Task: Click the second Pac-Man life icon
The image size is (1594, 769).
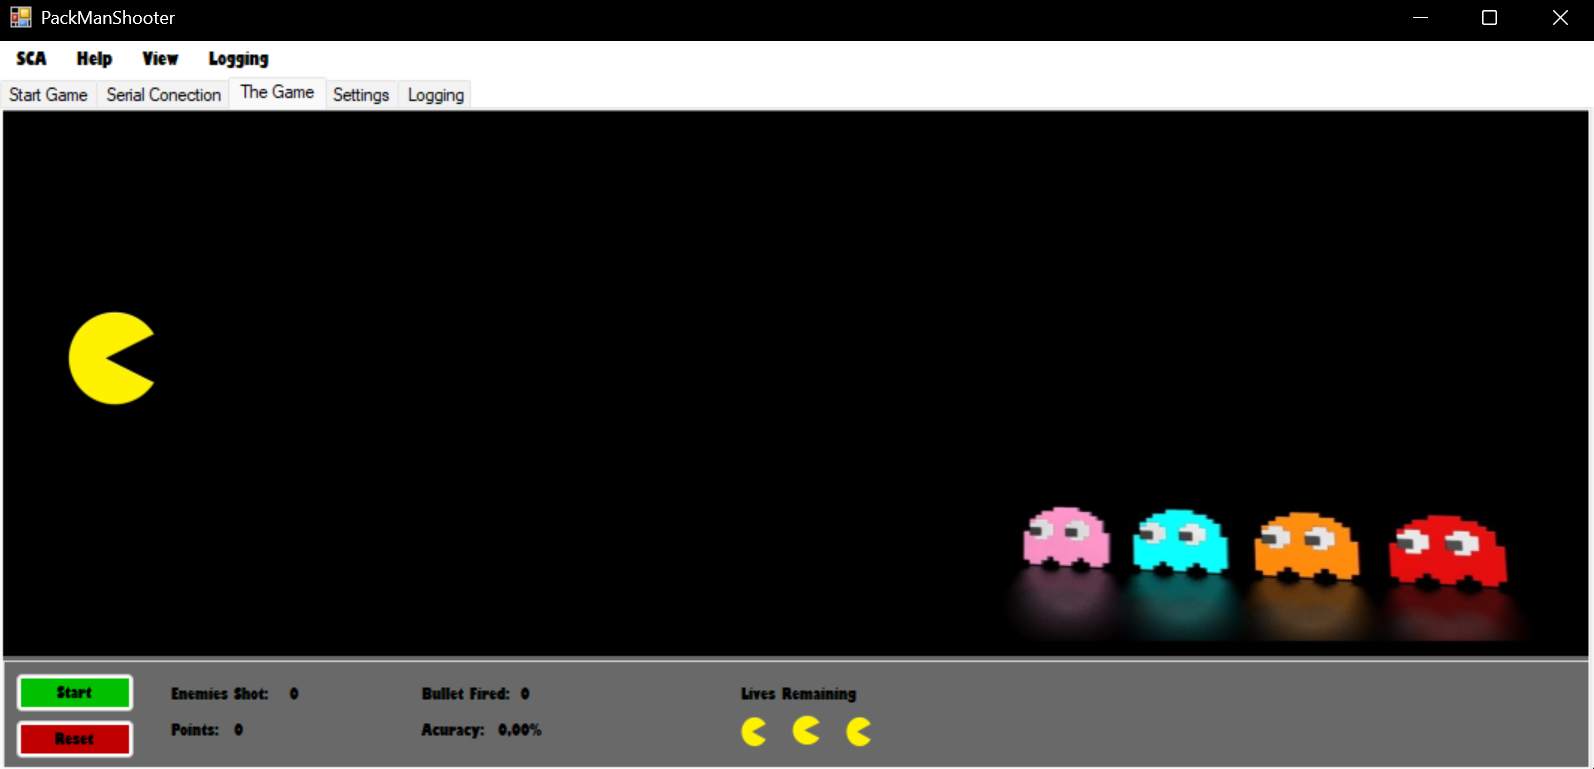Action: pyautogui.click(x=806, y=731)
